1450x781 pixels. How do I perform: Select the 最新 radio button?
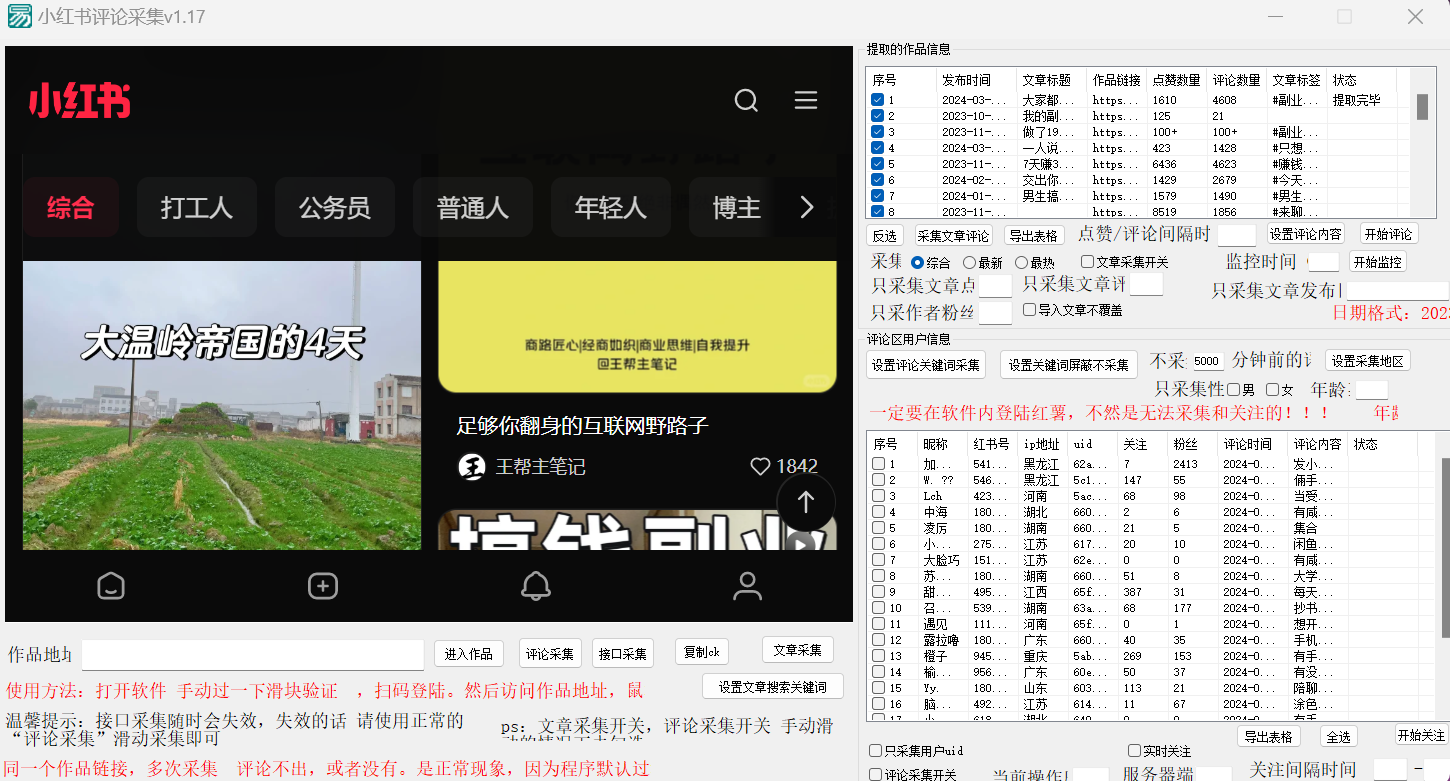(x=970, y=261)
